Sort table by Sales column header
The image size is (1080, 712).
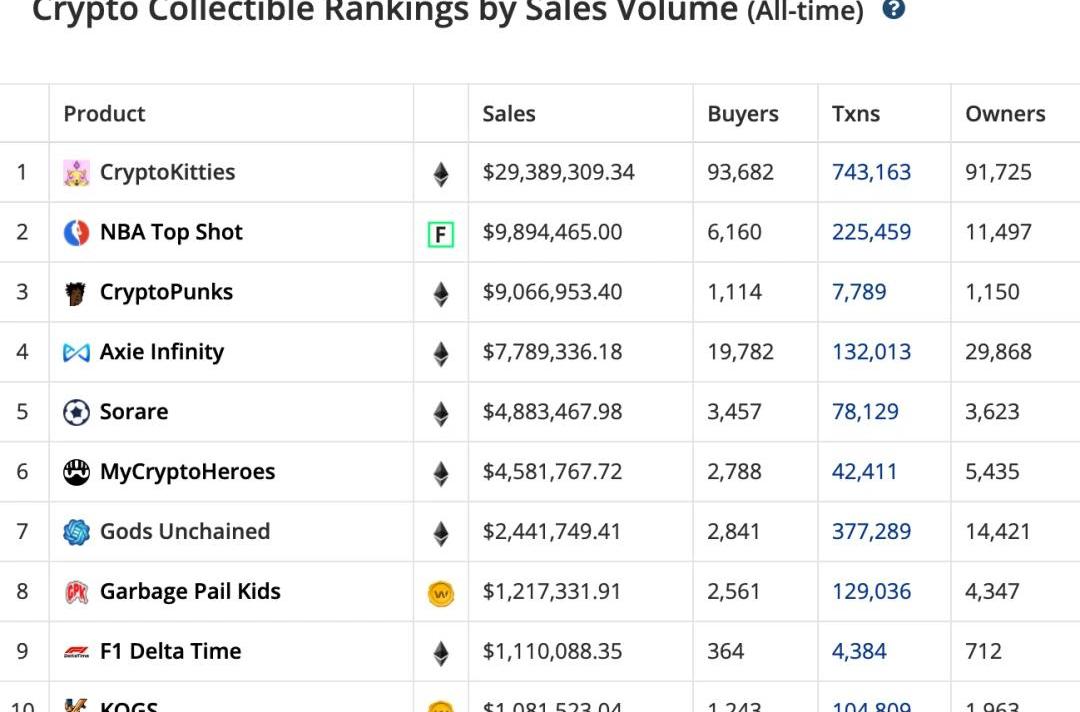[x=509, y=114]
